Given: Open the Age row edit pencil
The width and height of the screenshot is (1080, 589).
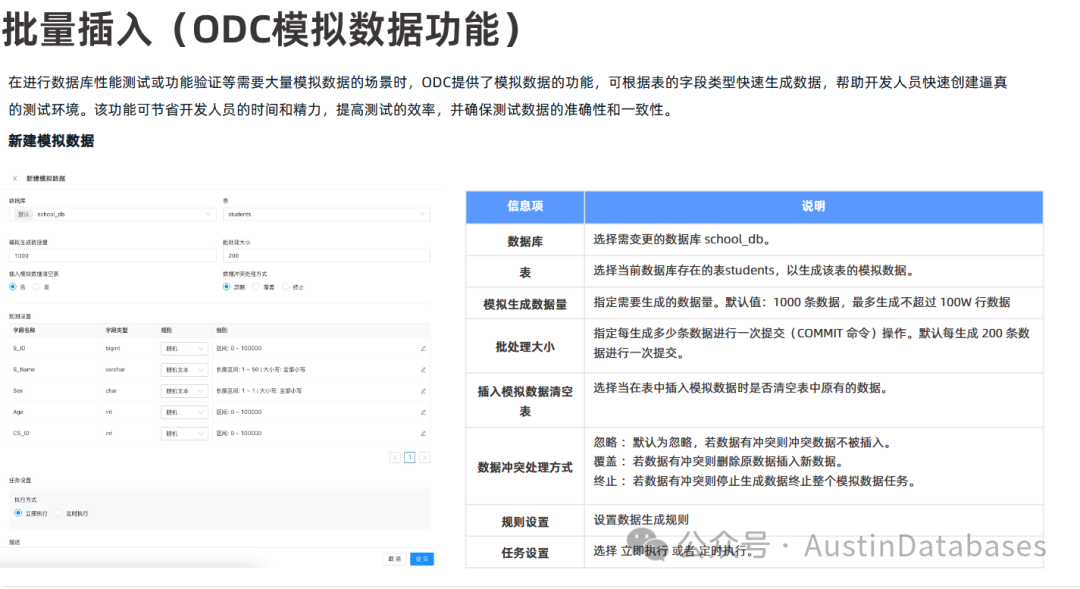Looking at the screenshot, I should pos(423,413).
